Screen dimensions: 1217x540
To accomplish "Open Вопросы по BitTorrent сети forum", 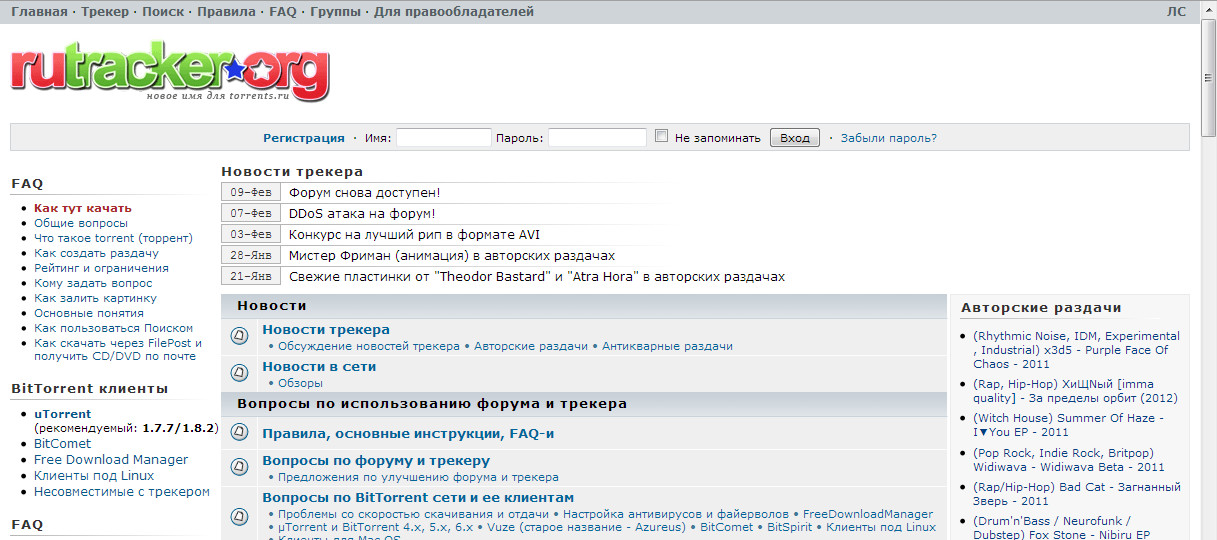I will click(418, 497).
